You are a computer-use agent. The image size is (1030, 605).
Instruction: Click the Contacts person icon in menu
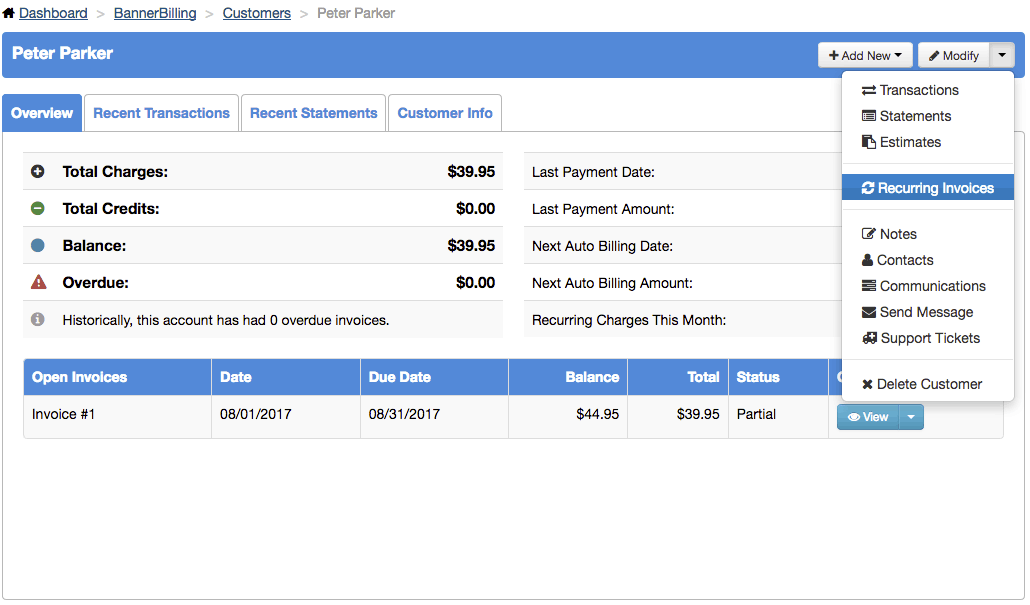tap(867, 260)
